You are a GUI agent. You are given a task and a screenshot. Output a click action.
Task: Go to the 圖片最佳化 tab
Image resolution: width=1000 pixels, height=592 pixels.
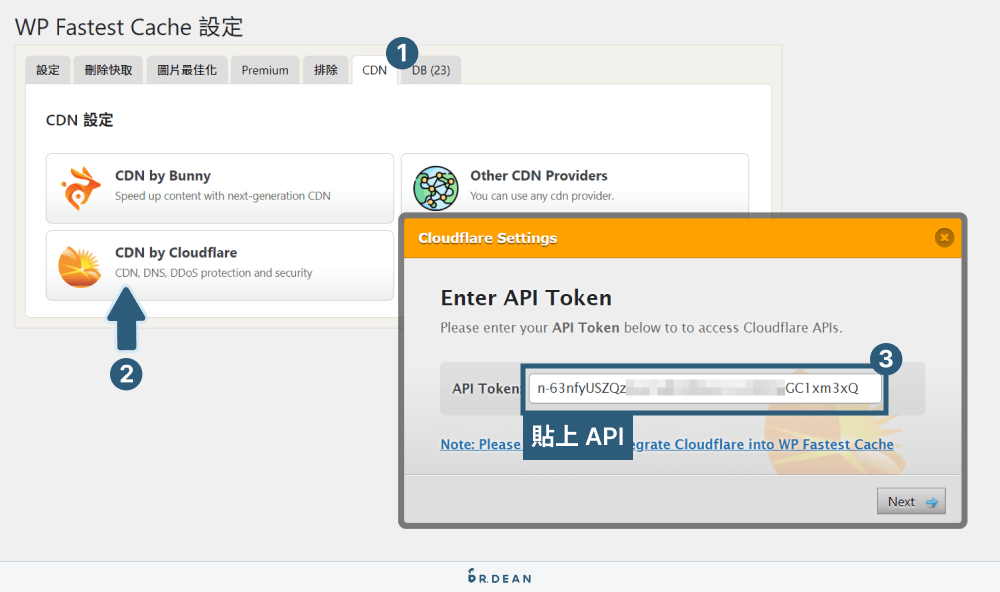186,69
